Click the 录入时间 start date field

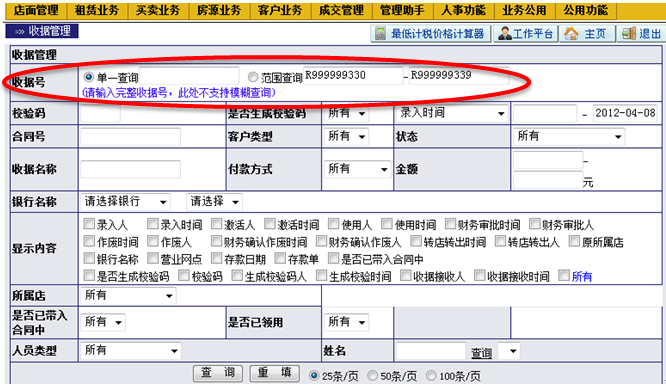point(545,113)
